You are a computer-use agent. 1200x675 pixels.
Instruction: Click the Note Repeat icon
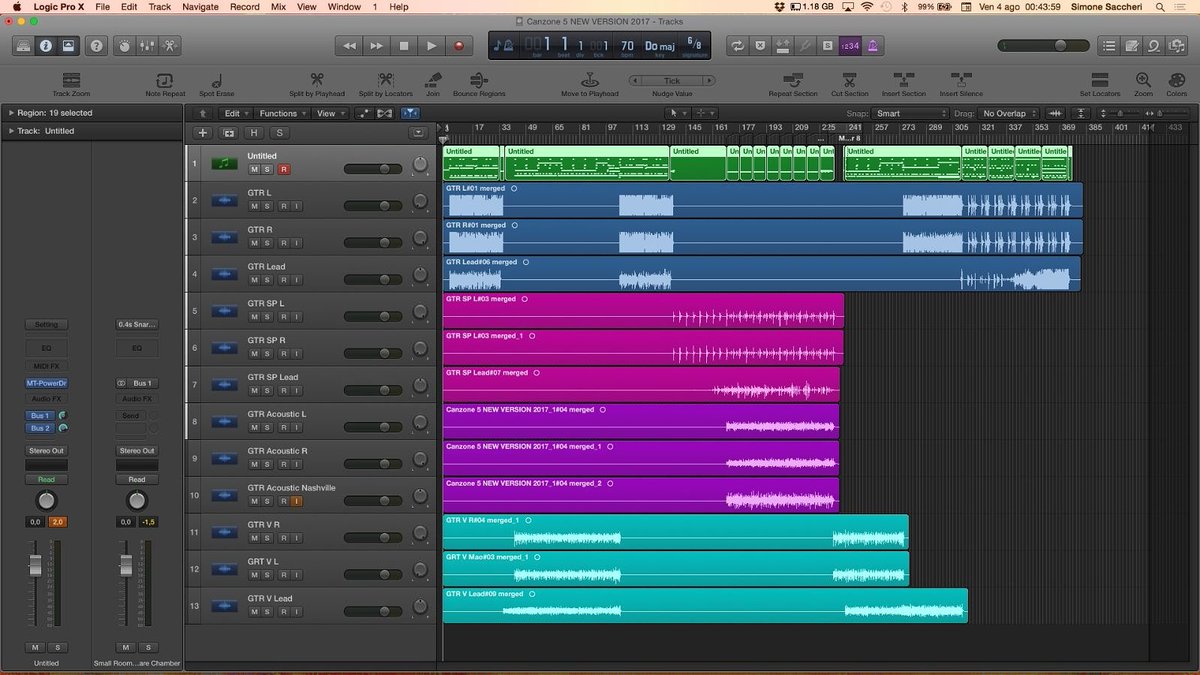click(x=164, y=80)
